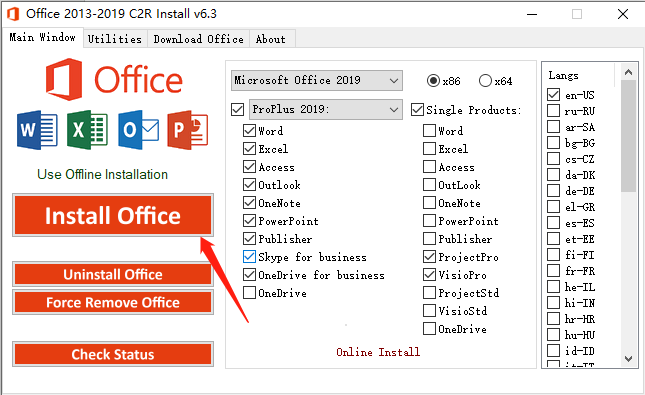Uncheck OneNote under ProPlus 2019
The width and height of the screenshot is (645, 395).
click(249, 203)
